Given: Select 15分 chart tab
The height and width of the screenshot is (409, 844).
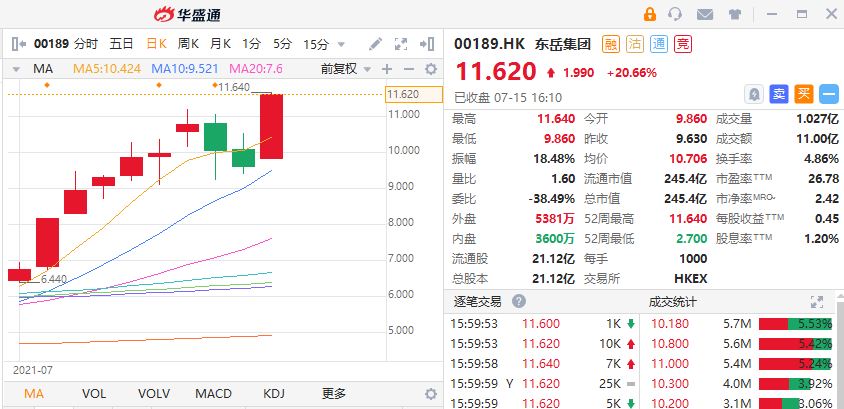Looking at the screenshot, I should [x=316, y=44].
